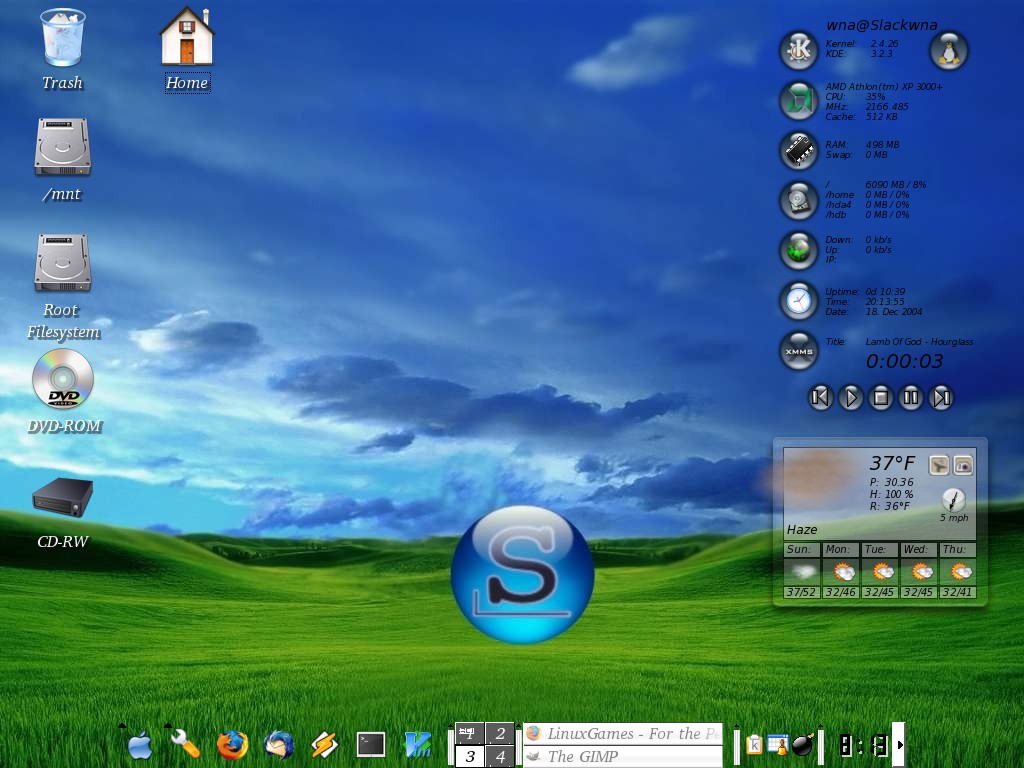The width and height of the screenshot is (1024, 768).
Task: Launch Thunderbird from the panel
Action: point(279,744)
